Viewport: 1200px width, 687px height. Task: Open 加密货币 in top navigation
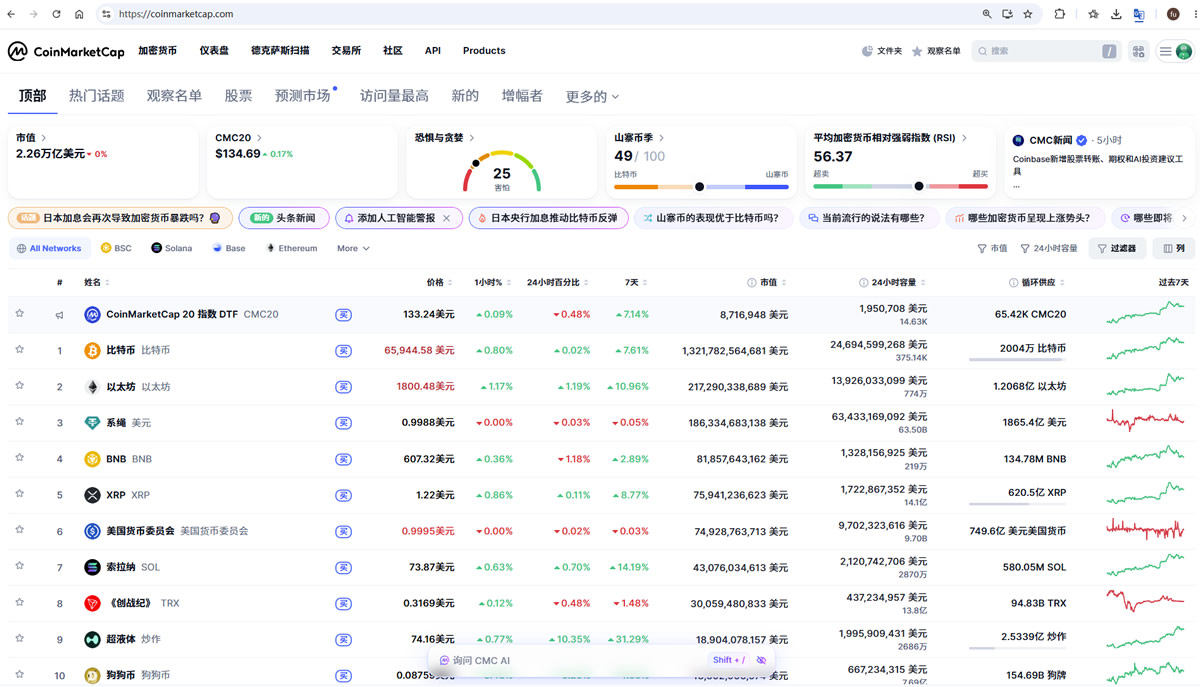(x=157, y=51)
